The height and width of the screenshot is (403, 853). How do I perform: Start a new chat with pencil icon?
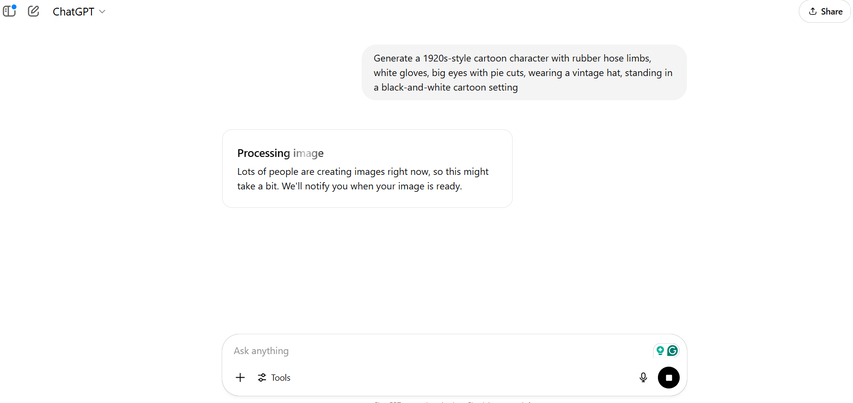click(x=34, y=12)
